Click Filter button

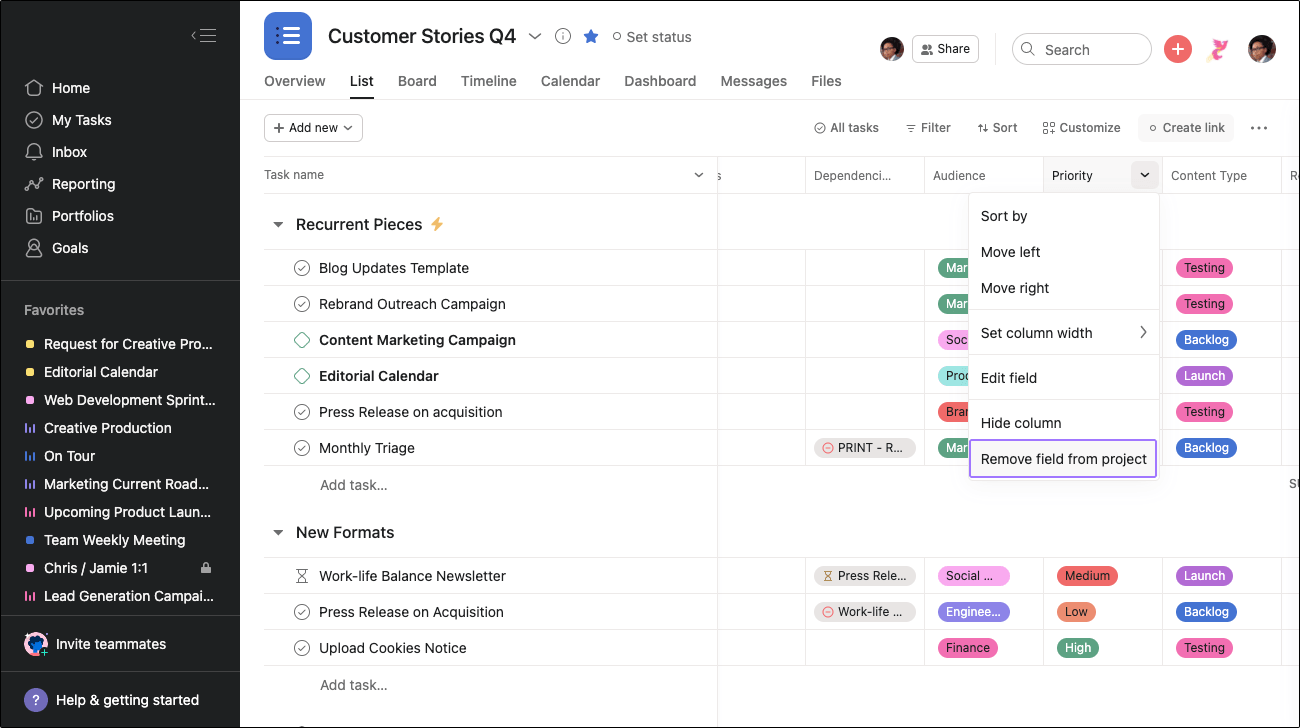coord(928,128)
